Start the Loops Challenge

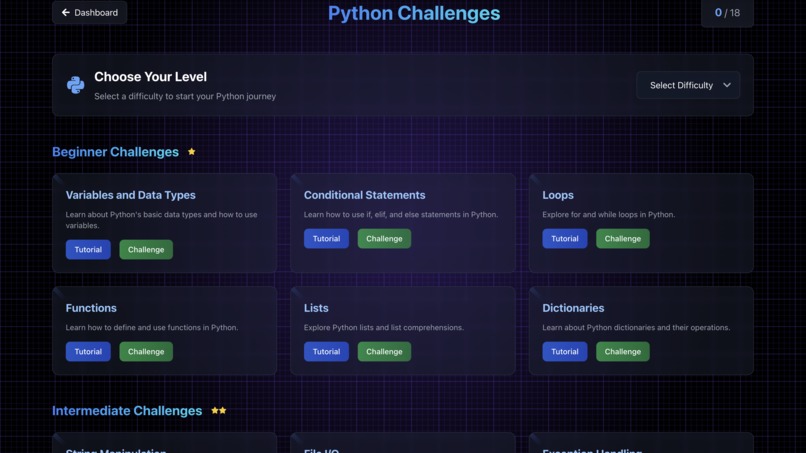point(623,239)
